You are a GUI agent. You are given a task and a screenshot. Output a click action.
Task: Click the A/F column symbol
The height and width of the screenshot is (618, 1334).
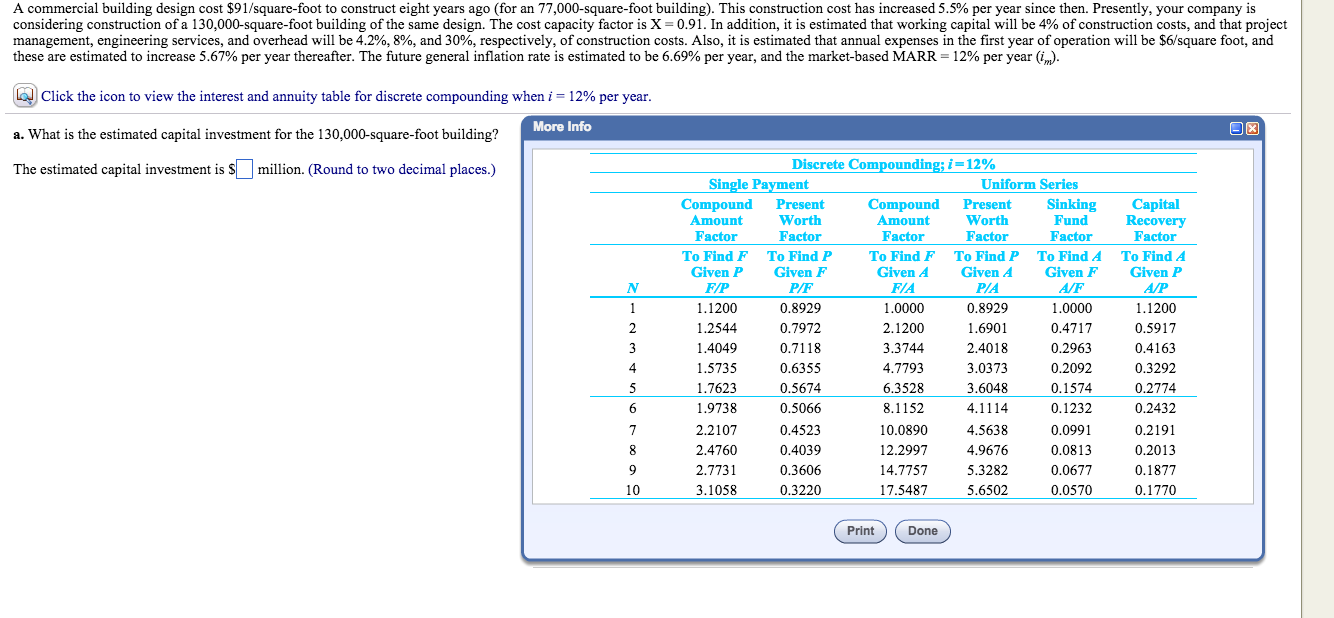(1071, 289)
